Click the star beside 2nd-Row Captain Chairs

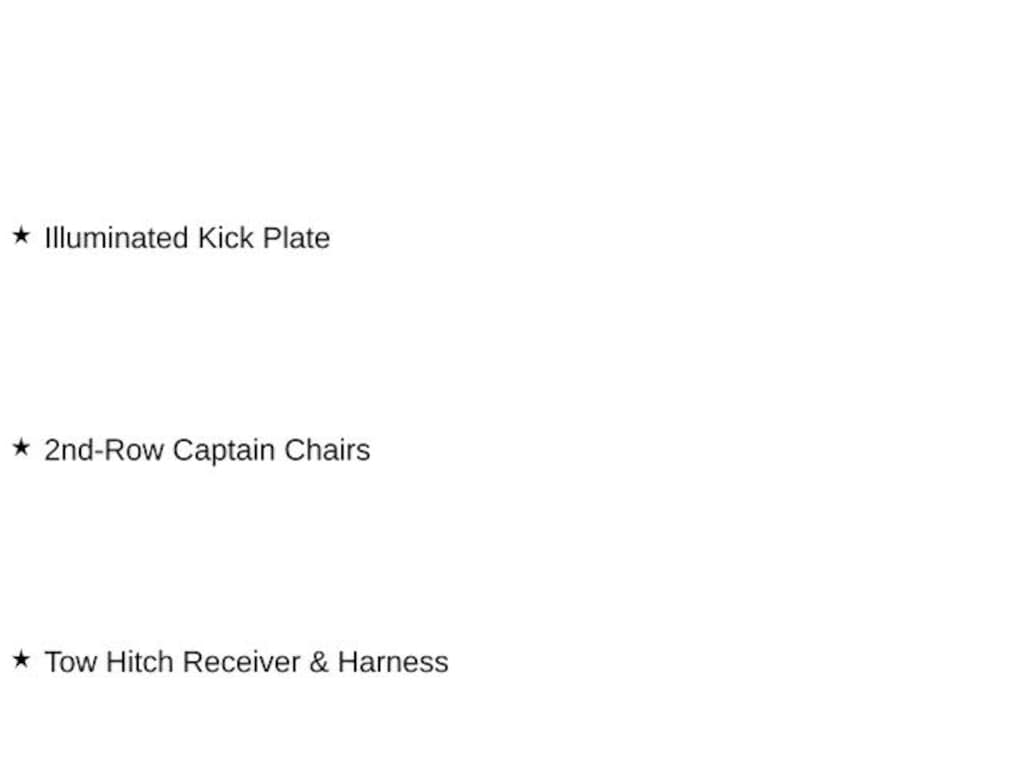21,447
